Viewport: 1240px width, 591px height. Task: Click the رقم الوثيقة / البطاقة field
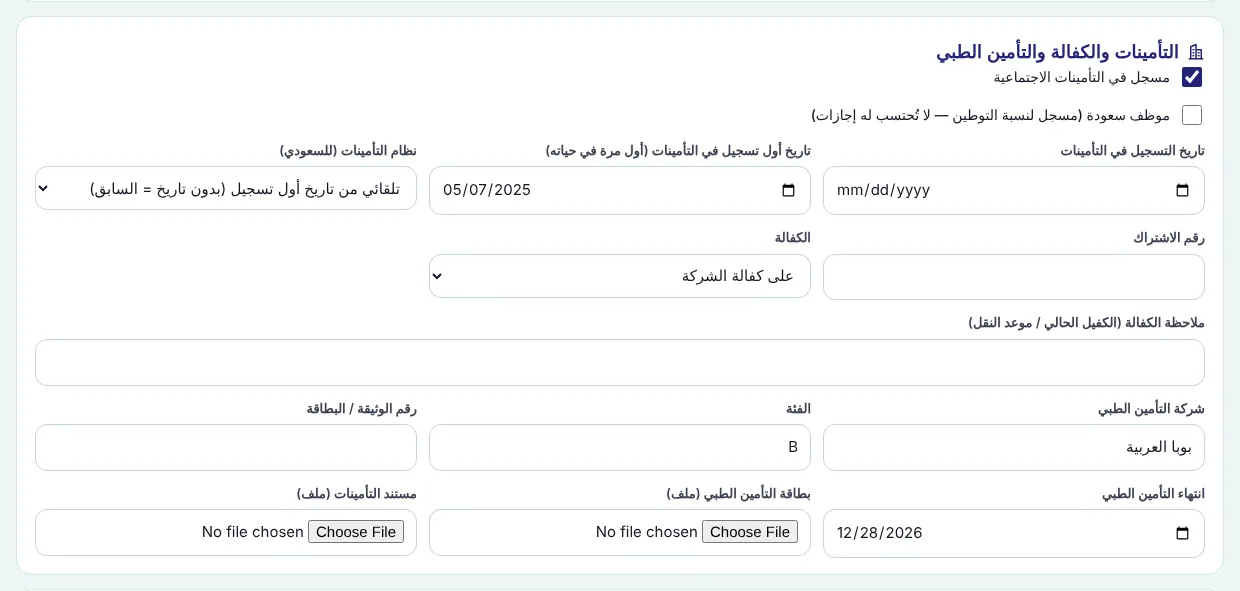coord(226,447)
